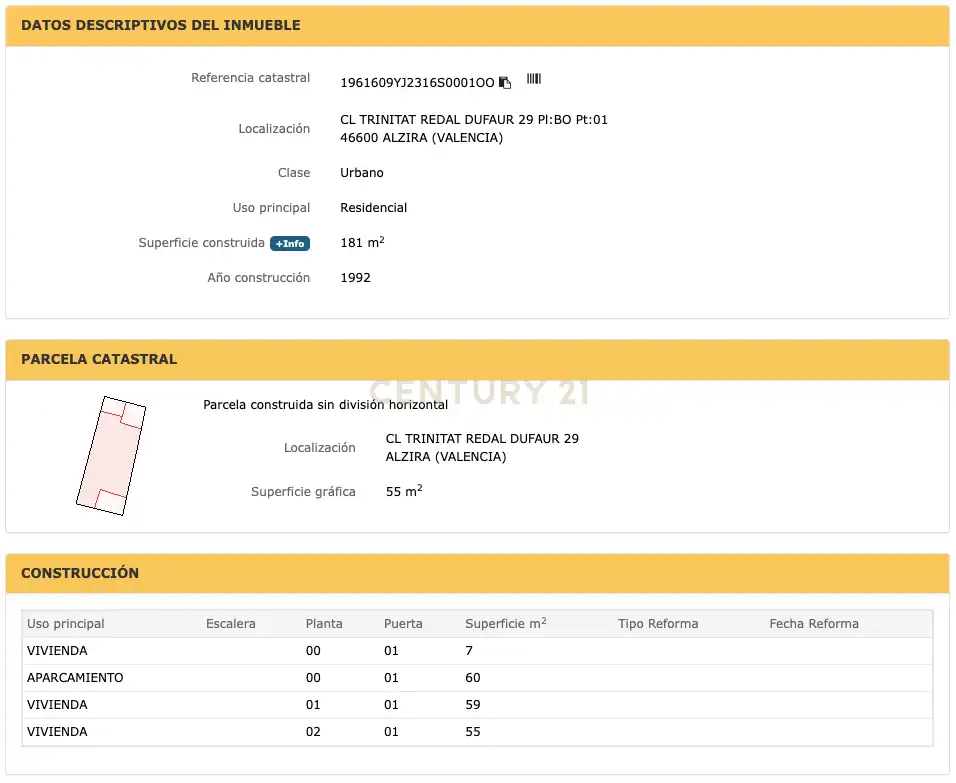956x783 pixels.
Task: Copy the cadastral reference number
Action: pos(505,82)
